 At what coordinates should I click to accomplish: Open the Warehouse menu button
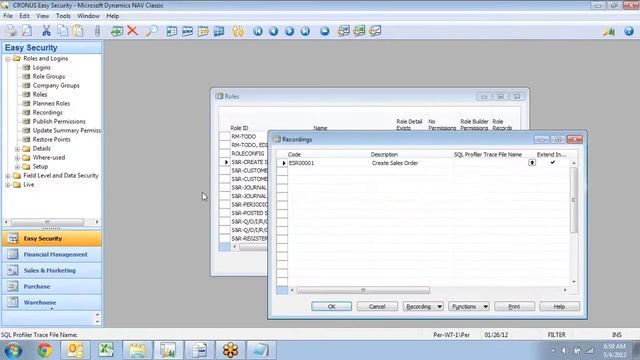51,302
